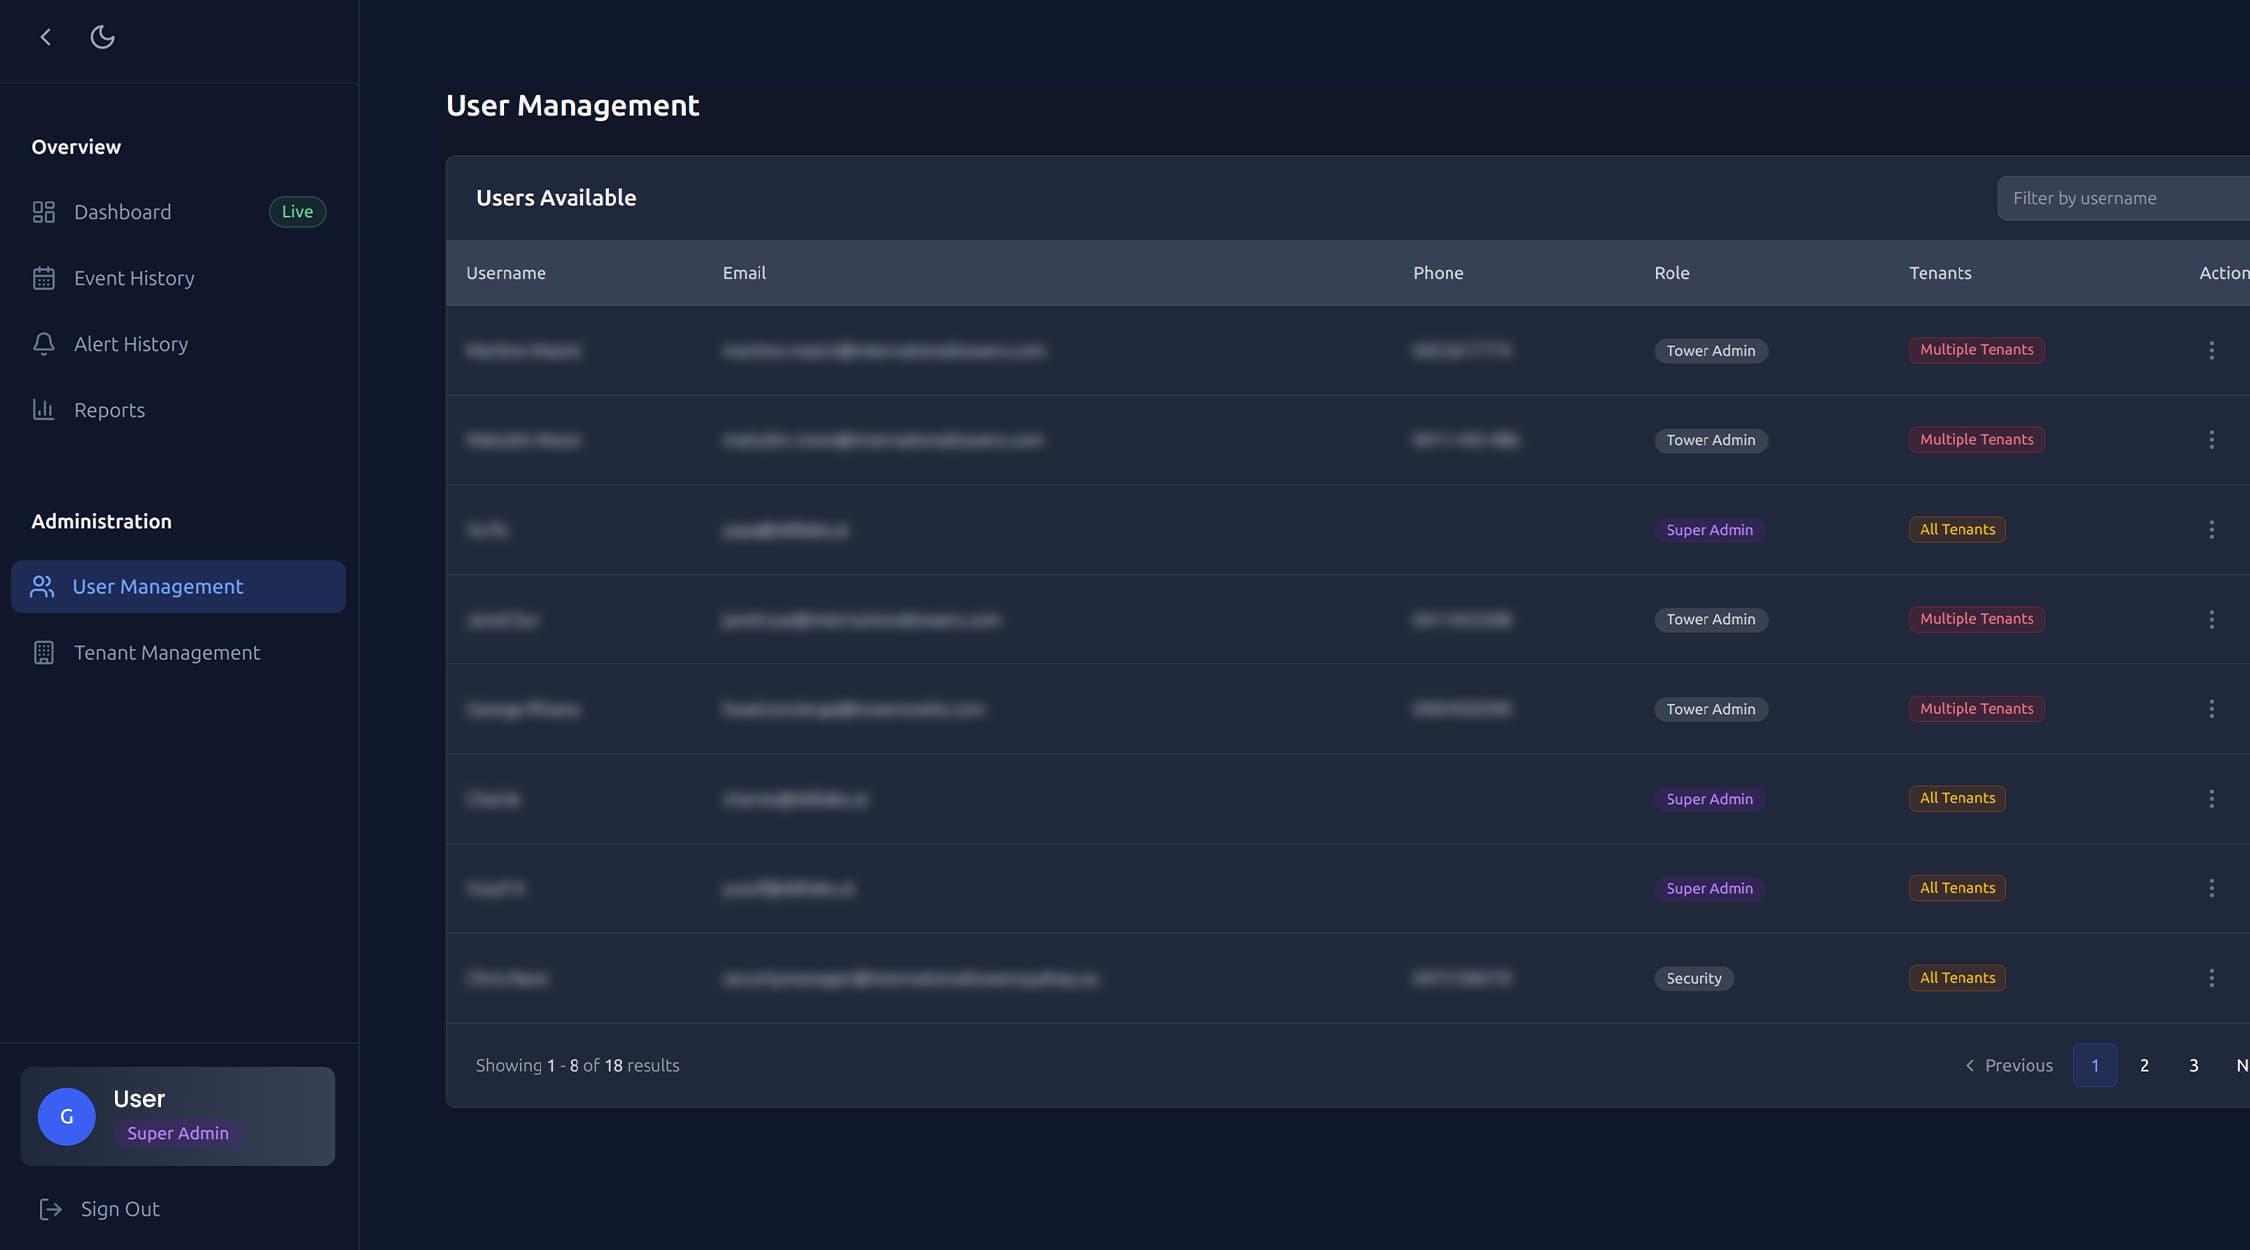
Task: Click the building icon beside Tenant Management
Action: 44,652
